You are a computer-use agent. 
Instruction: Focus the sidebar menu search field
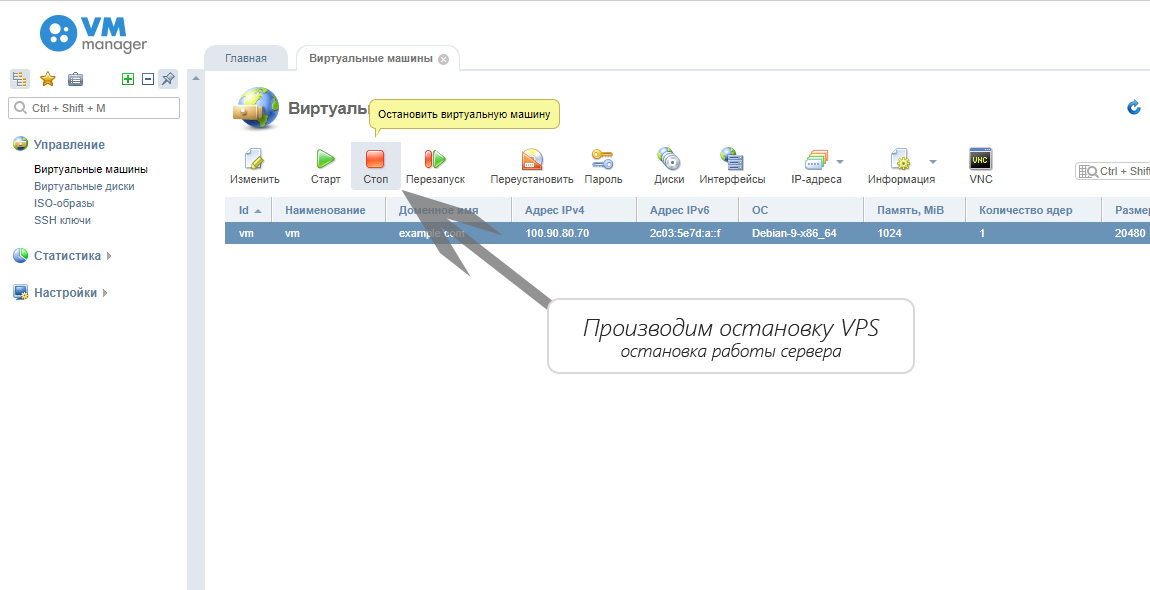(94, 108)
